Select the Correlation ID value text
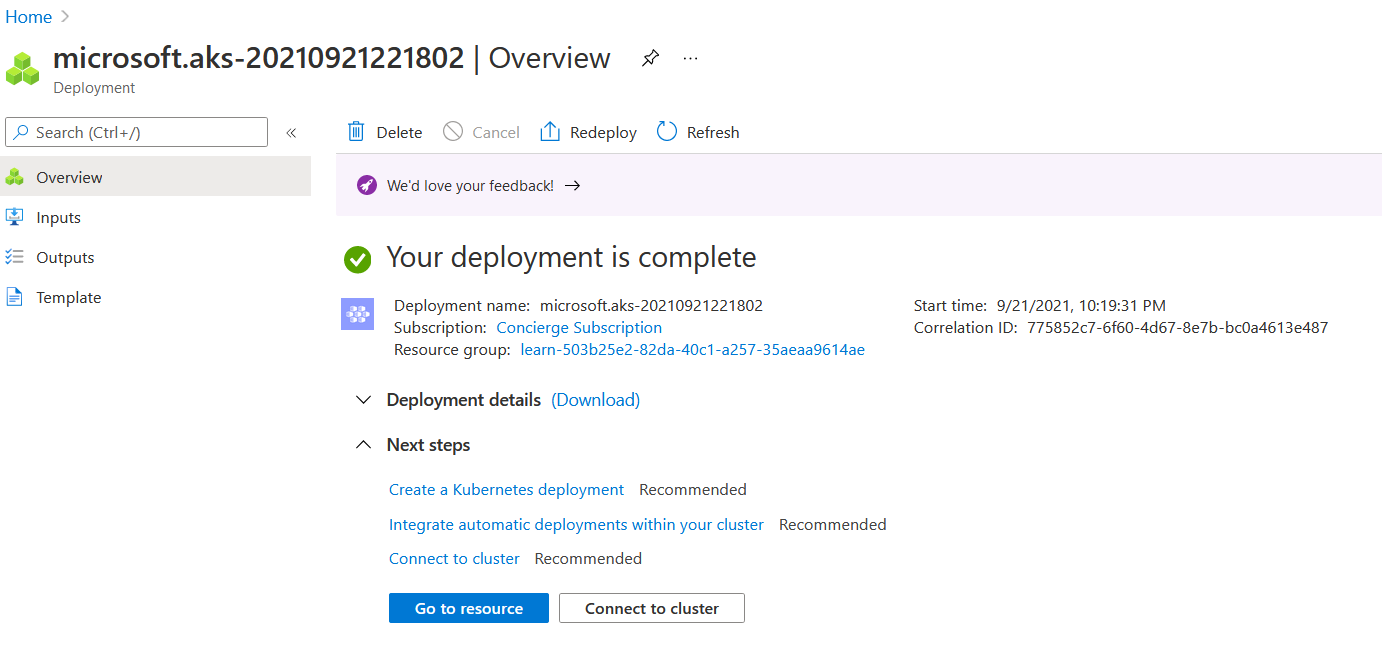 point(1177,328)
